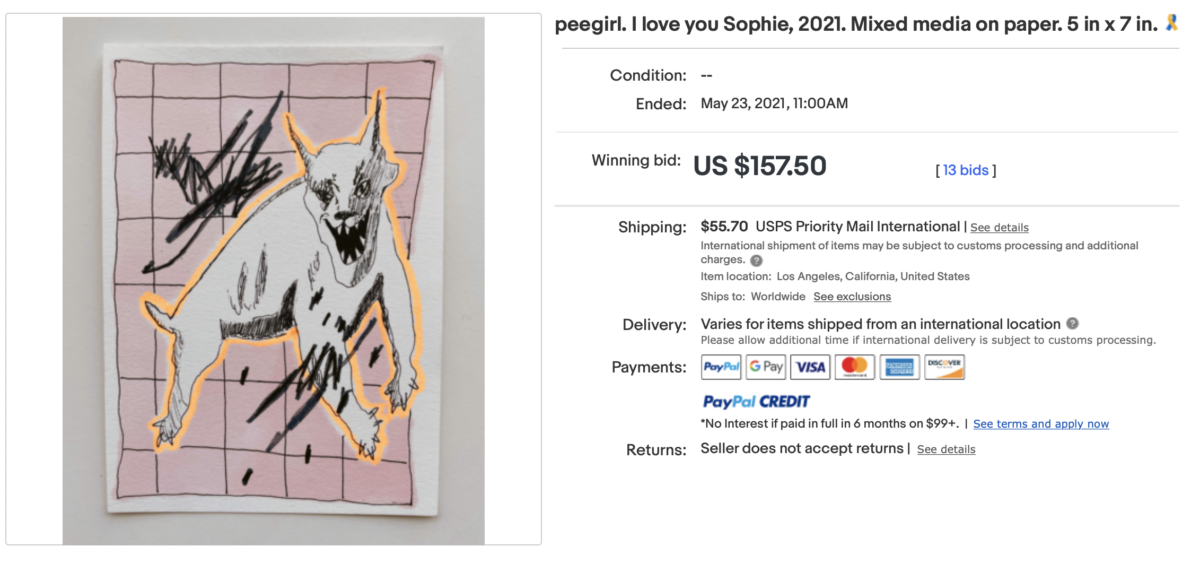Select the Discover card icon
This screenshot has height=564, width=1200.
pos(944,367)
